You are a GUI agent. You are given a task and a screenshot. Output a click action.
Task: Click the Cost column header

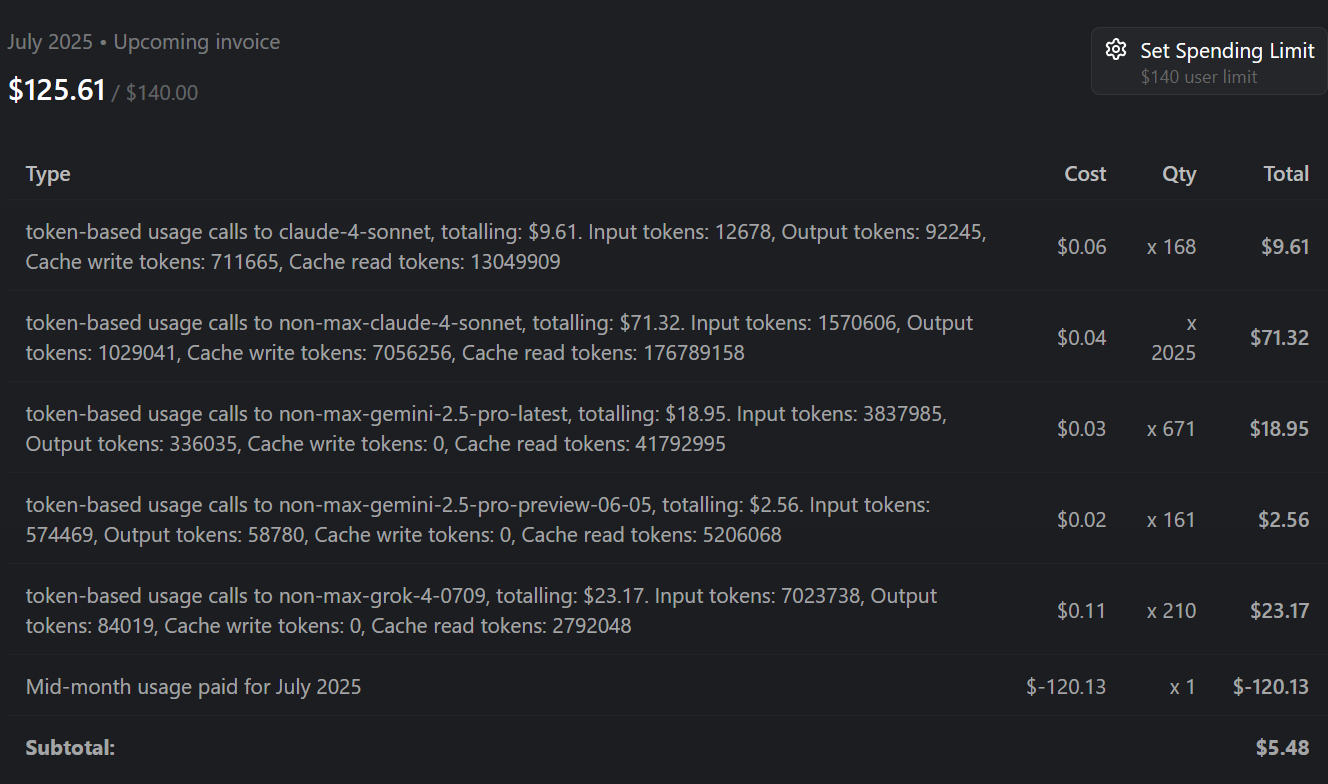(x=1085, y=174)
